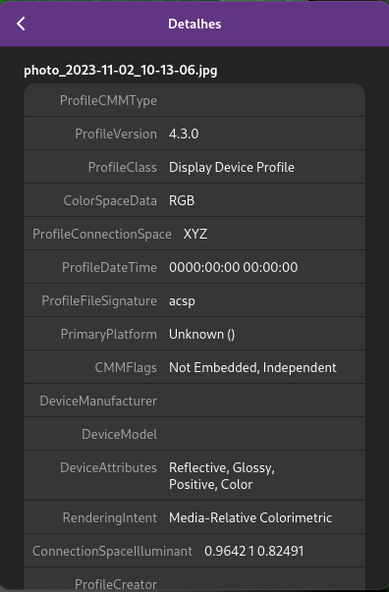Click the ProfileFileSignature acsp row
The width and height of the screenshot is (389, 592).
pos(194,301)
